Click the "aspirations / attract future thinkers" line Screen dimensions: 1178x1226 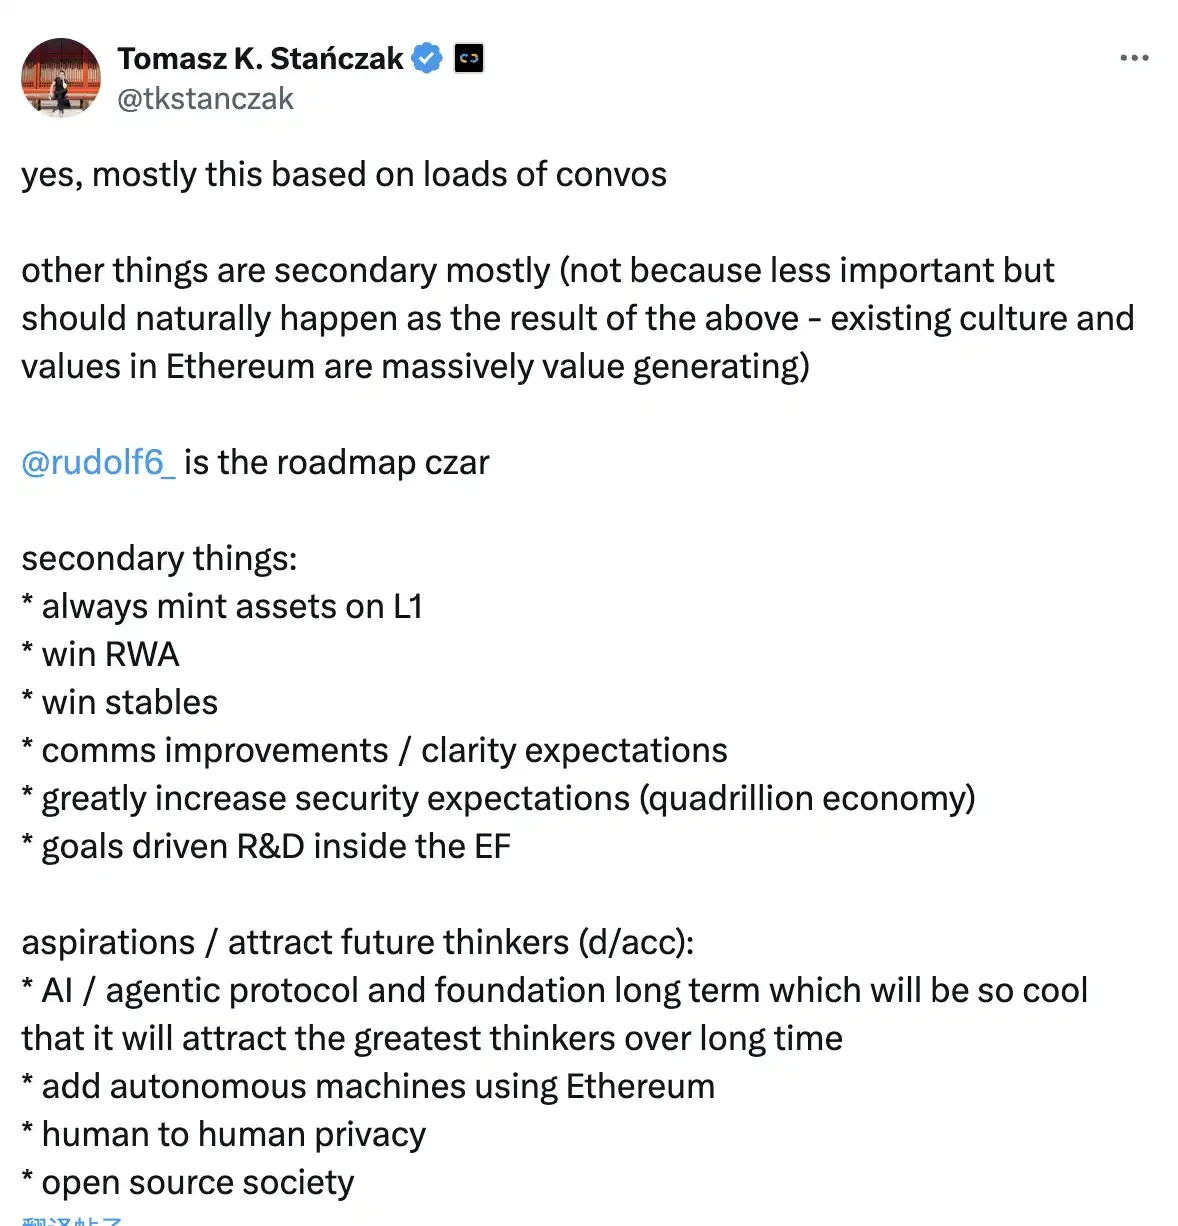[357, 943]
